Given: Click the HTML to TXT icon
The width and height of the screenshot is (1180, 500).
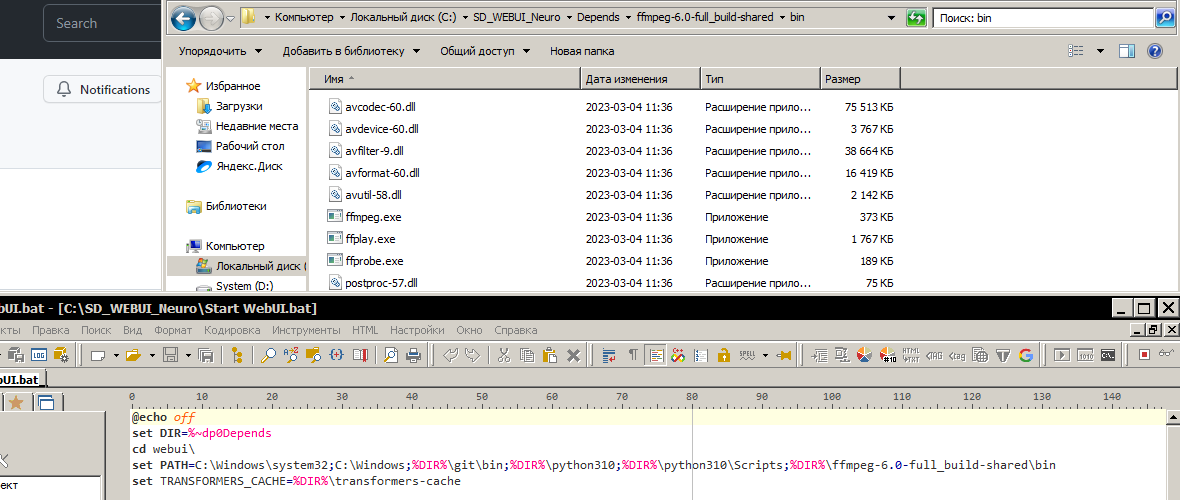Looking at the screenshot, I should (911, 355).
